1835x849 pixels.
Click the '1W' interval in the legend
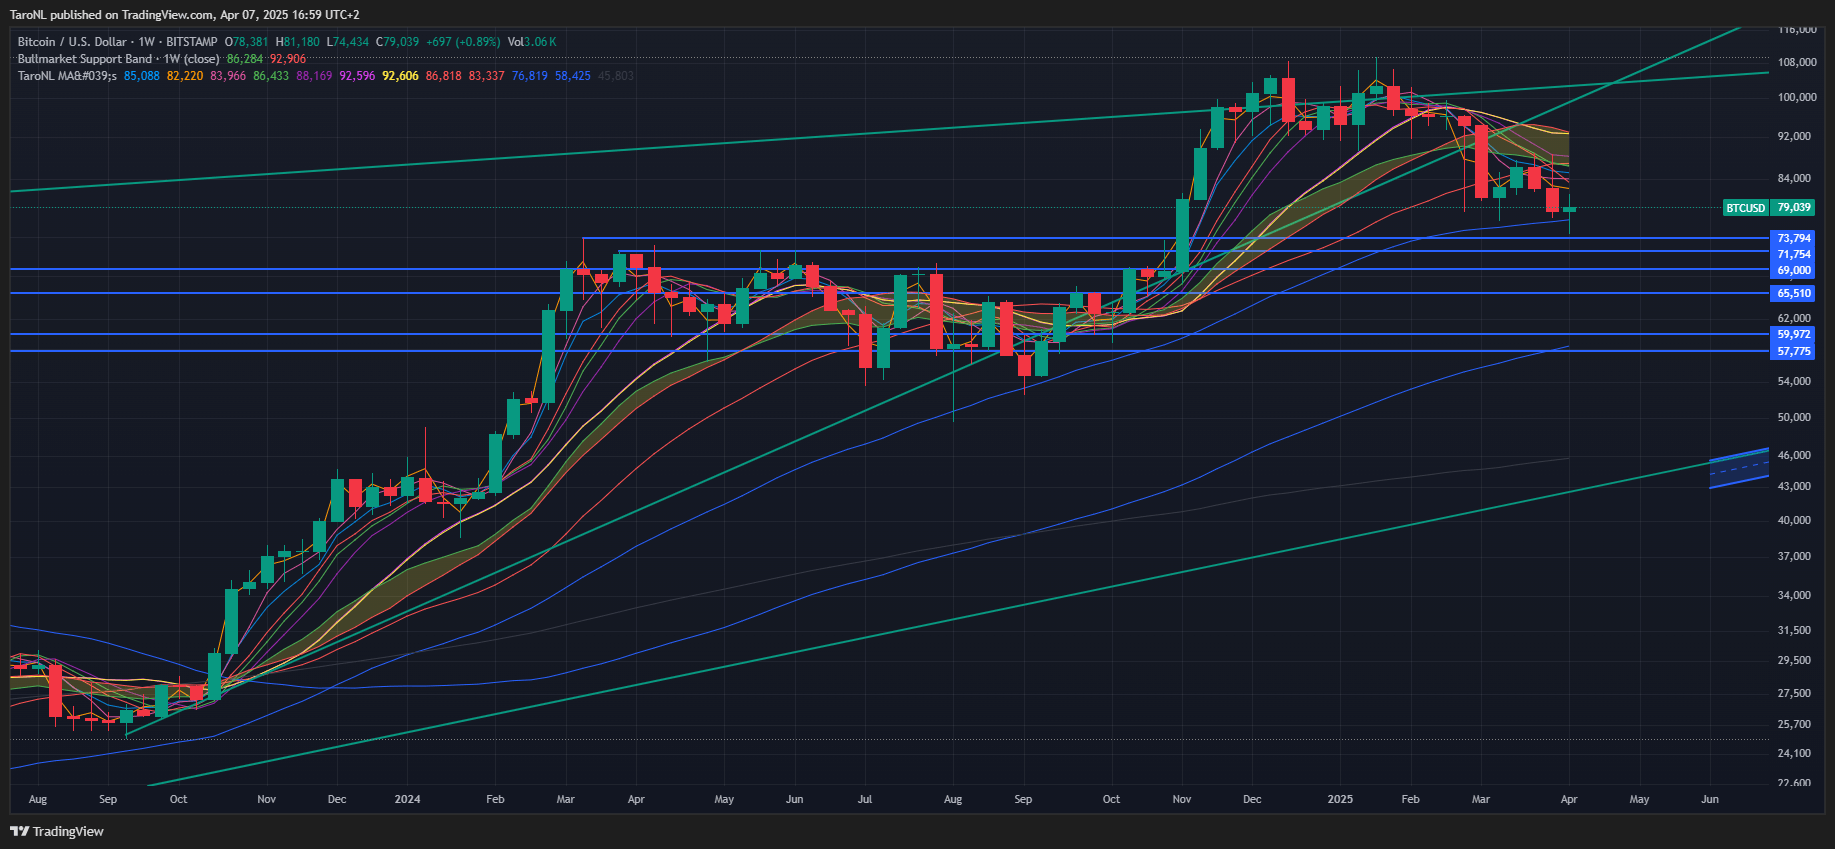pos(147,42)
